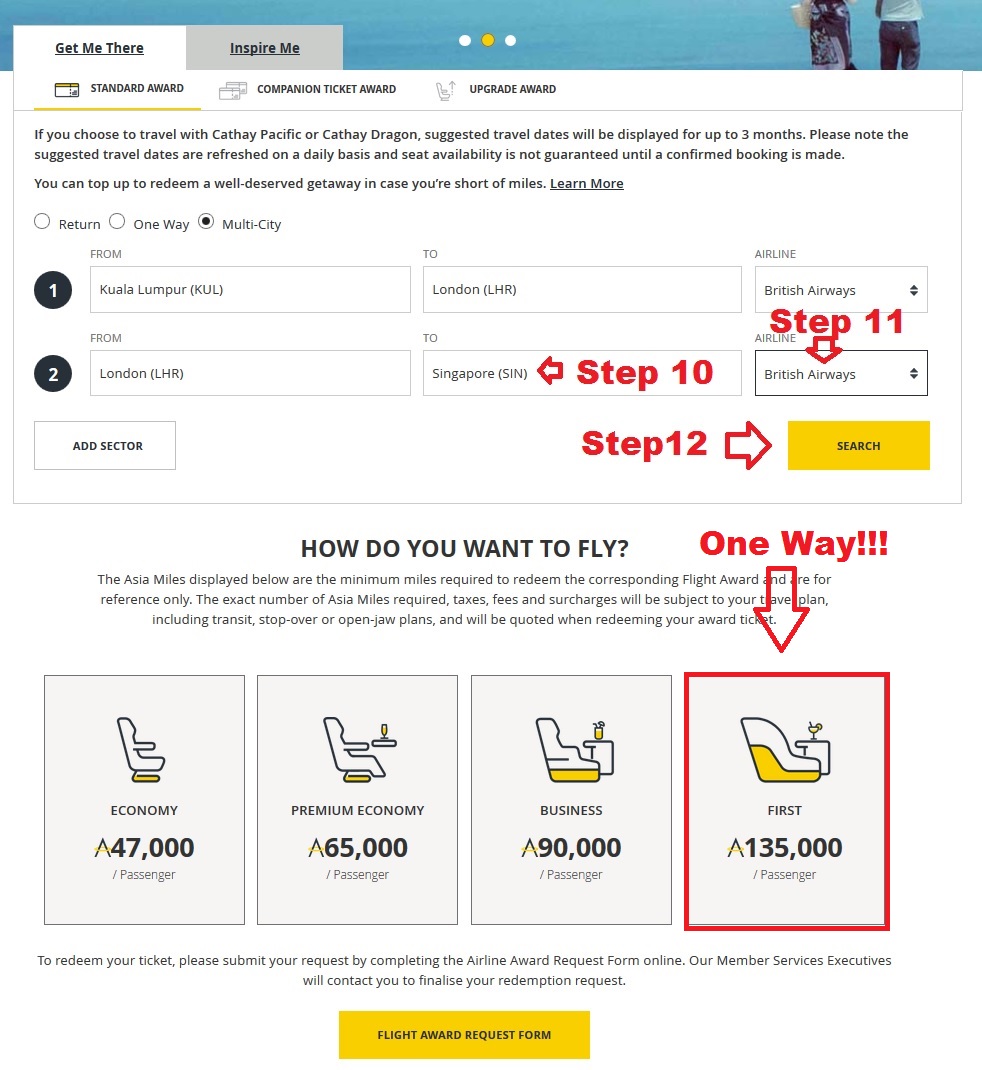
Task: Click the sector 1 number badge
Action: (x=53, y=290)
